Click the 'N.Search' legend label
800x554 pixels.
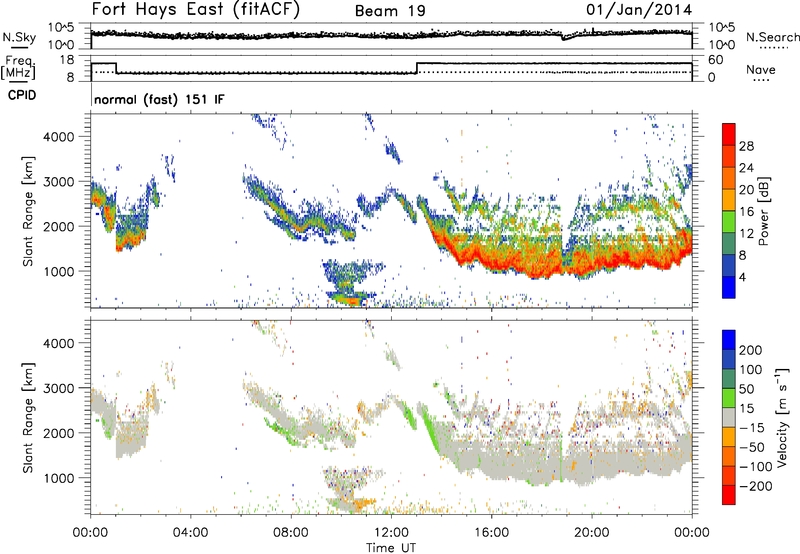point(773,37)
